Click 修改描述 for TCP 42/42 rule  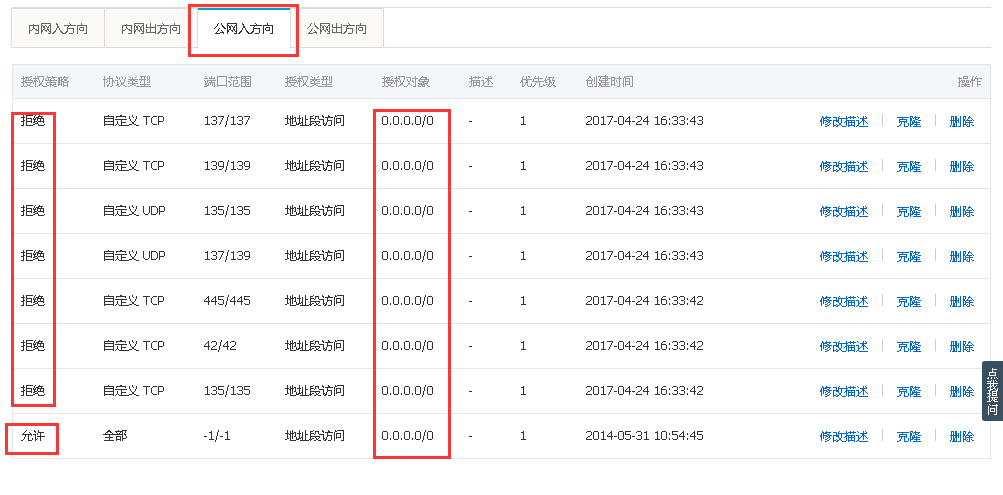(x=844, y=346)
